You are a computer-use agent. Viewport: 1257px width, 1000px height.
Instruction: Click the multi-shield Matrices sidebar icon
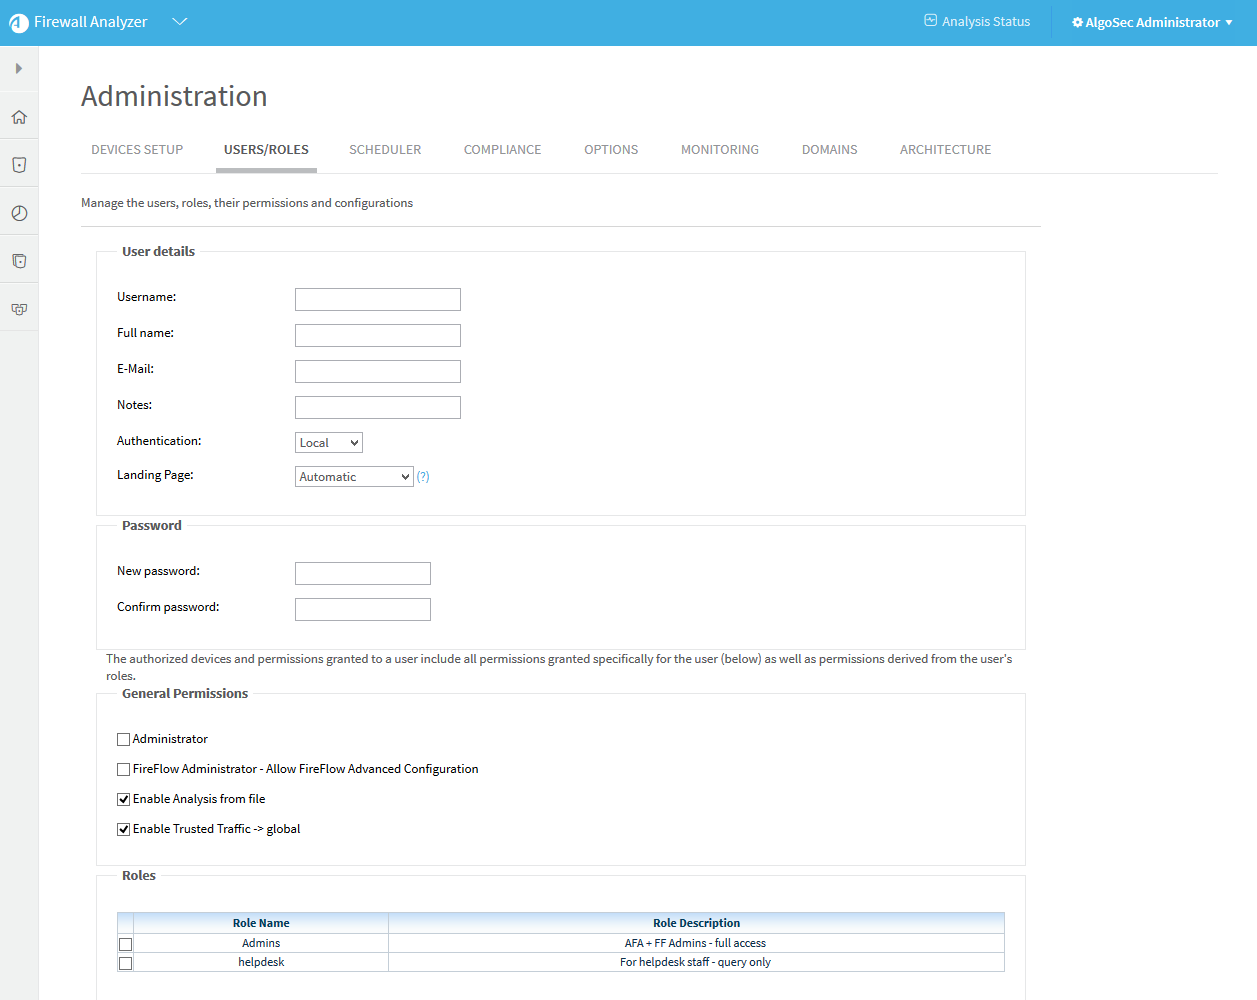click(x=19, y=309)
